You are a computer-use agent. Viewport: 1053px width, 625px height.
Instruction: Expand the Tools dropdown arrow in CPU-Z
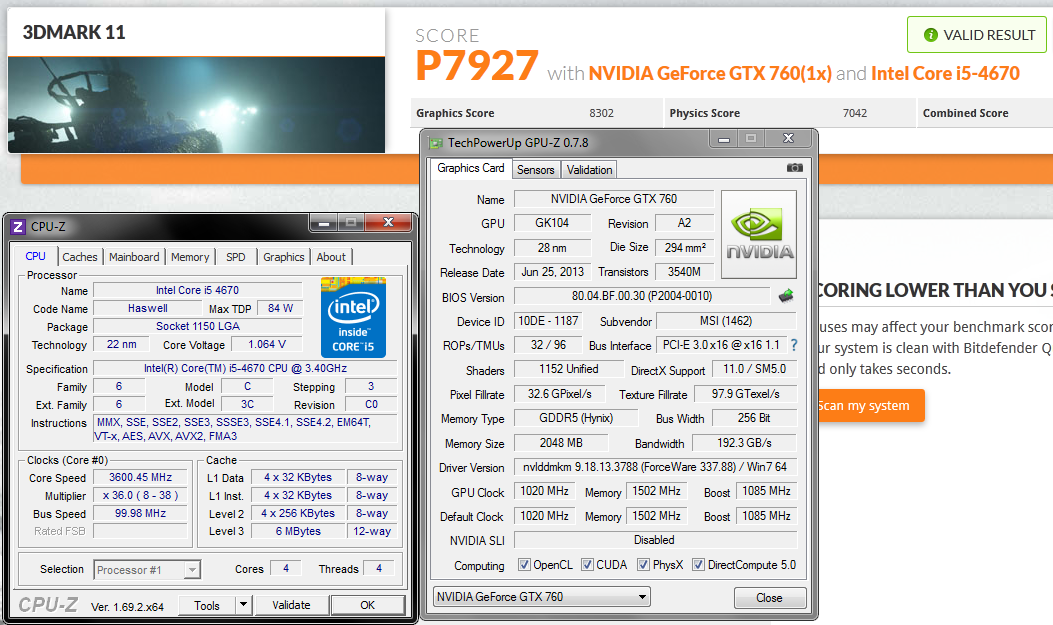point(243,605)
